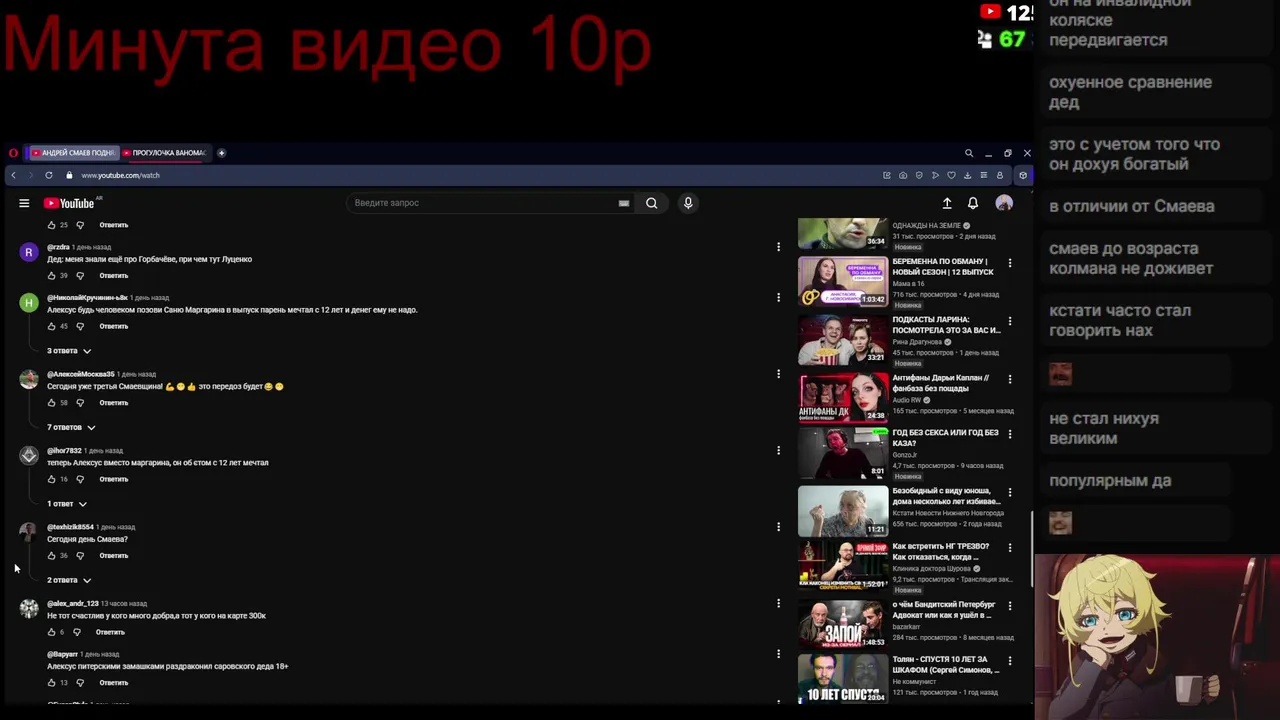Start voice search with the microphone icon

point(688,203)
